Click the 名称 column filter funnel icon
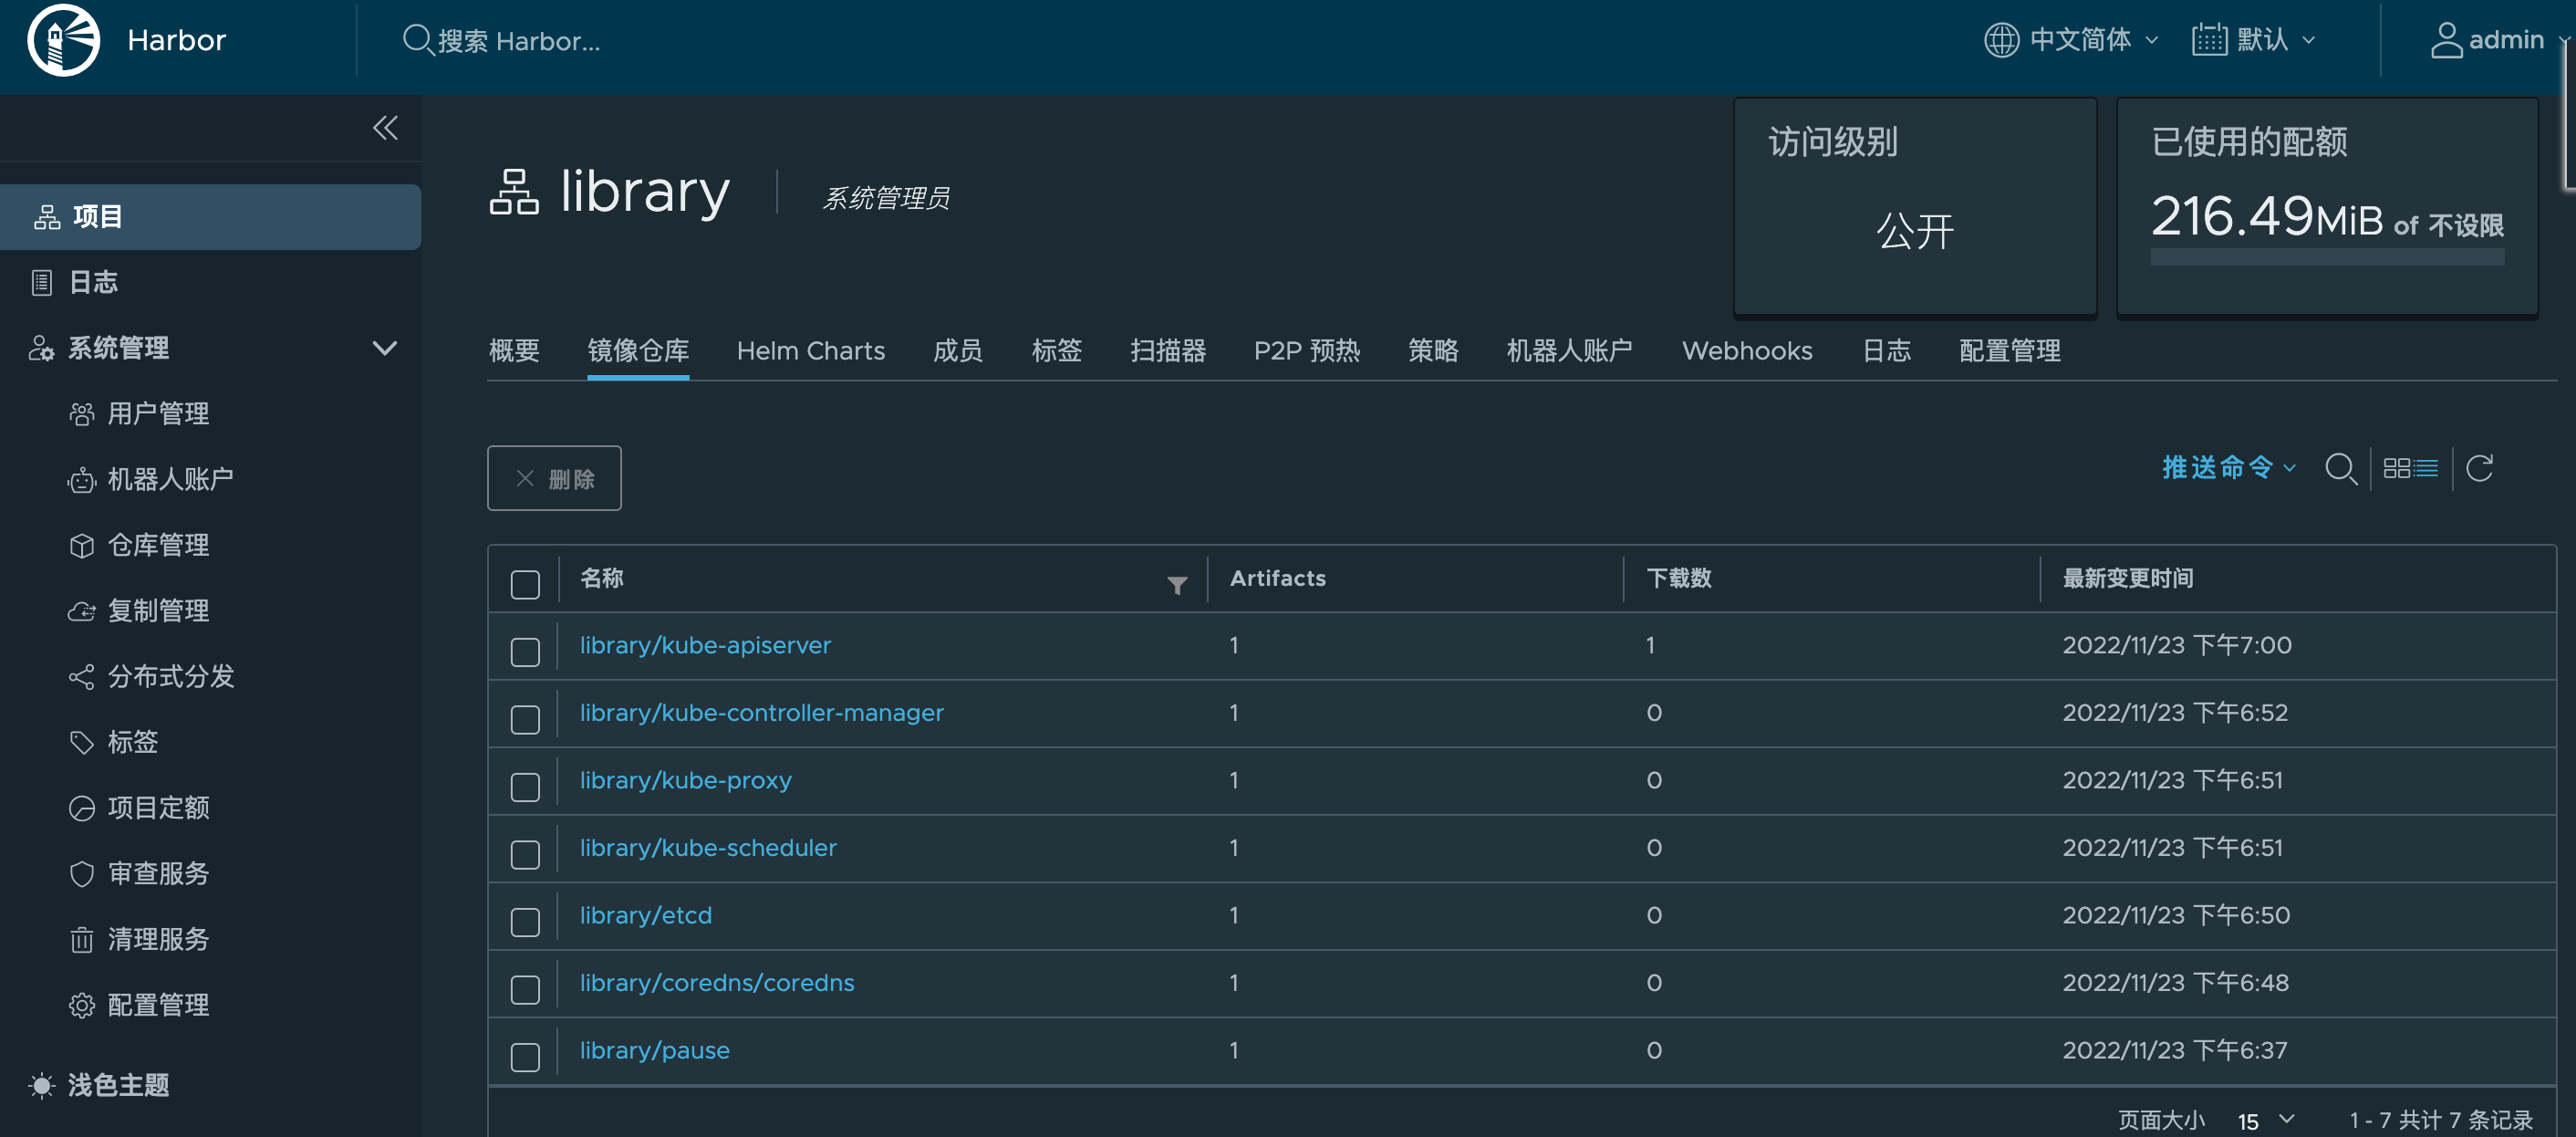Viewport: 2576px width, 1137px height. [x=1177, y=585]
